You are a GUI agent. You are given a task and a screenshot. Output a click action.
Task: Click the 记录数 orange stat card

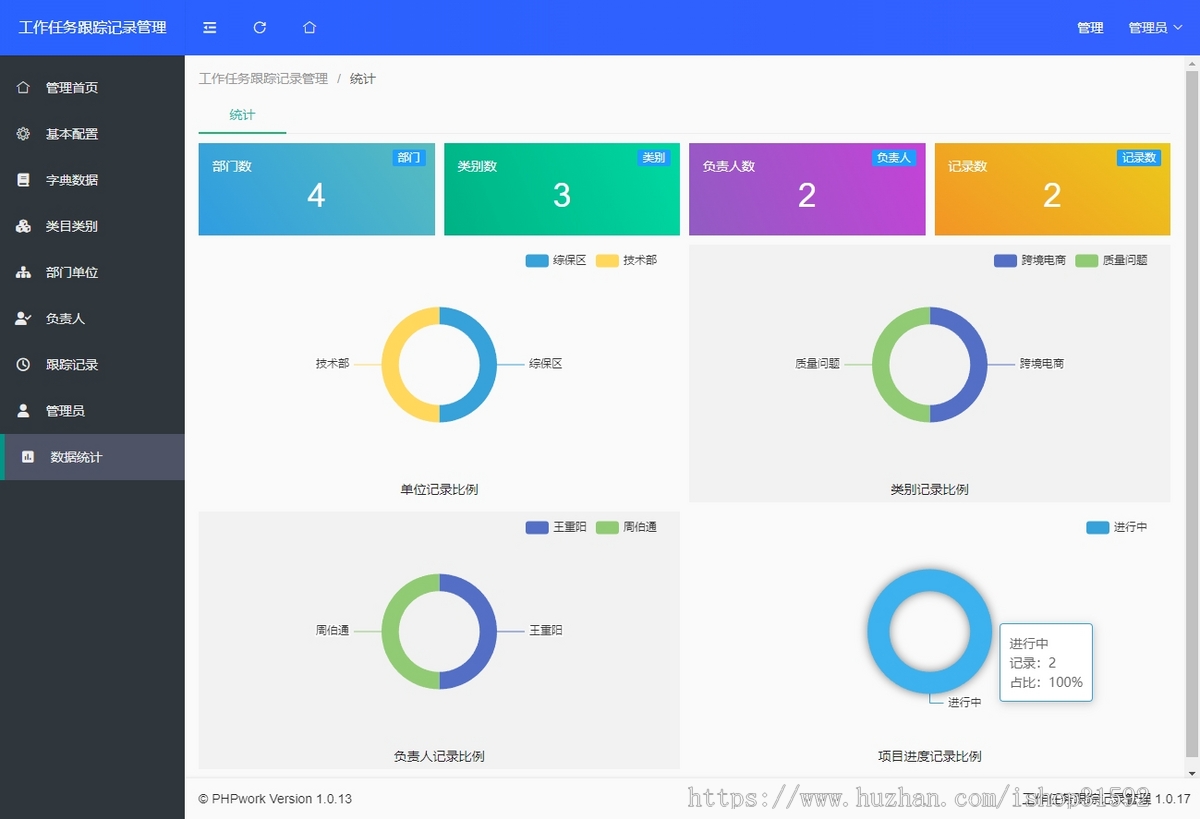click(x=1052, y=190)
